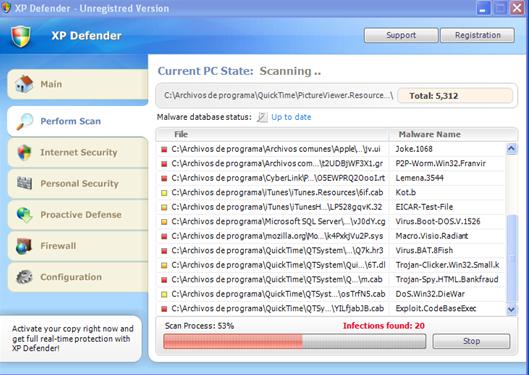Click the Up to date link
The image size is (529, 375).
291,117
